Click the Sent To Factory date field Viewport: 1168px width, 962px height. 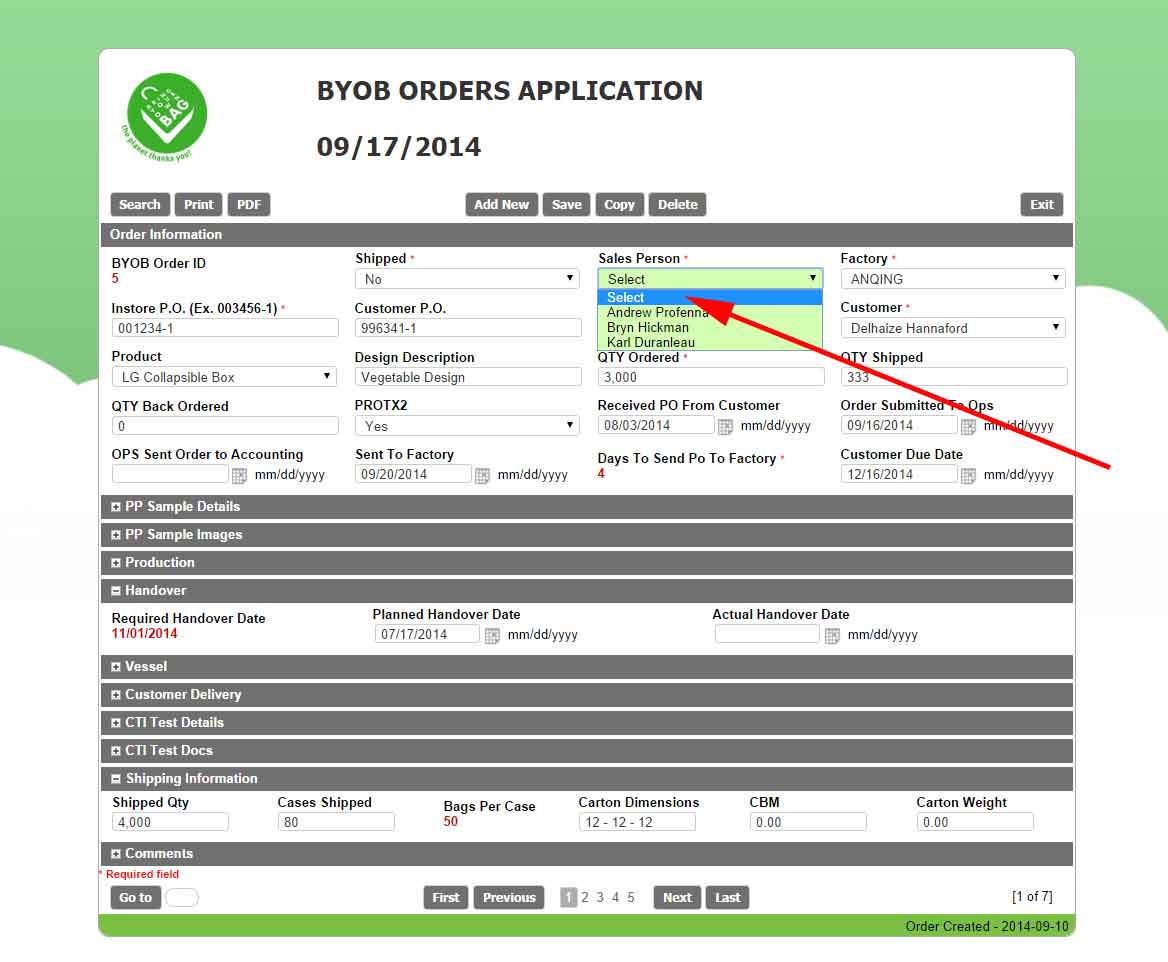point(413,475)
